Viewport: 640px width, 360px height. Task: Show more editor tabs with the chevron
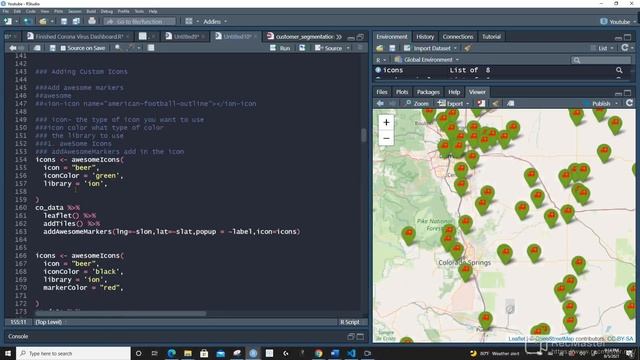(339, 37)
